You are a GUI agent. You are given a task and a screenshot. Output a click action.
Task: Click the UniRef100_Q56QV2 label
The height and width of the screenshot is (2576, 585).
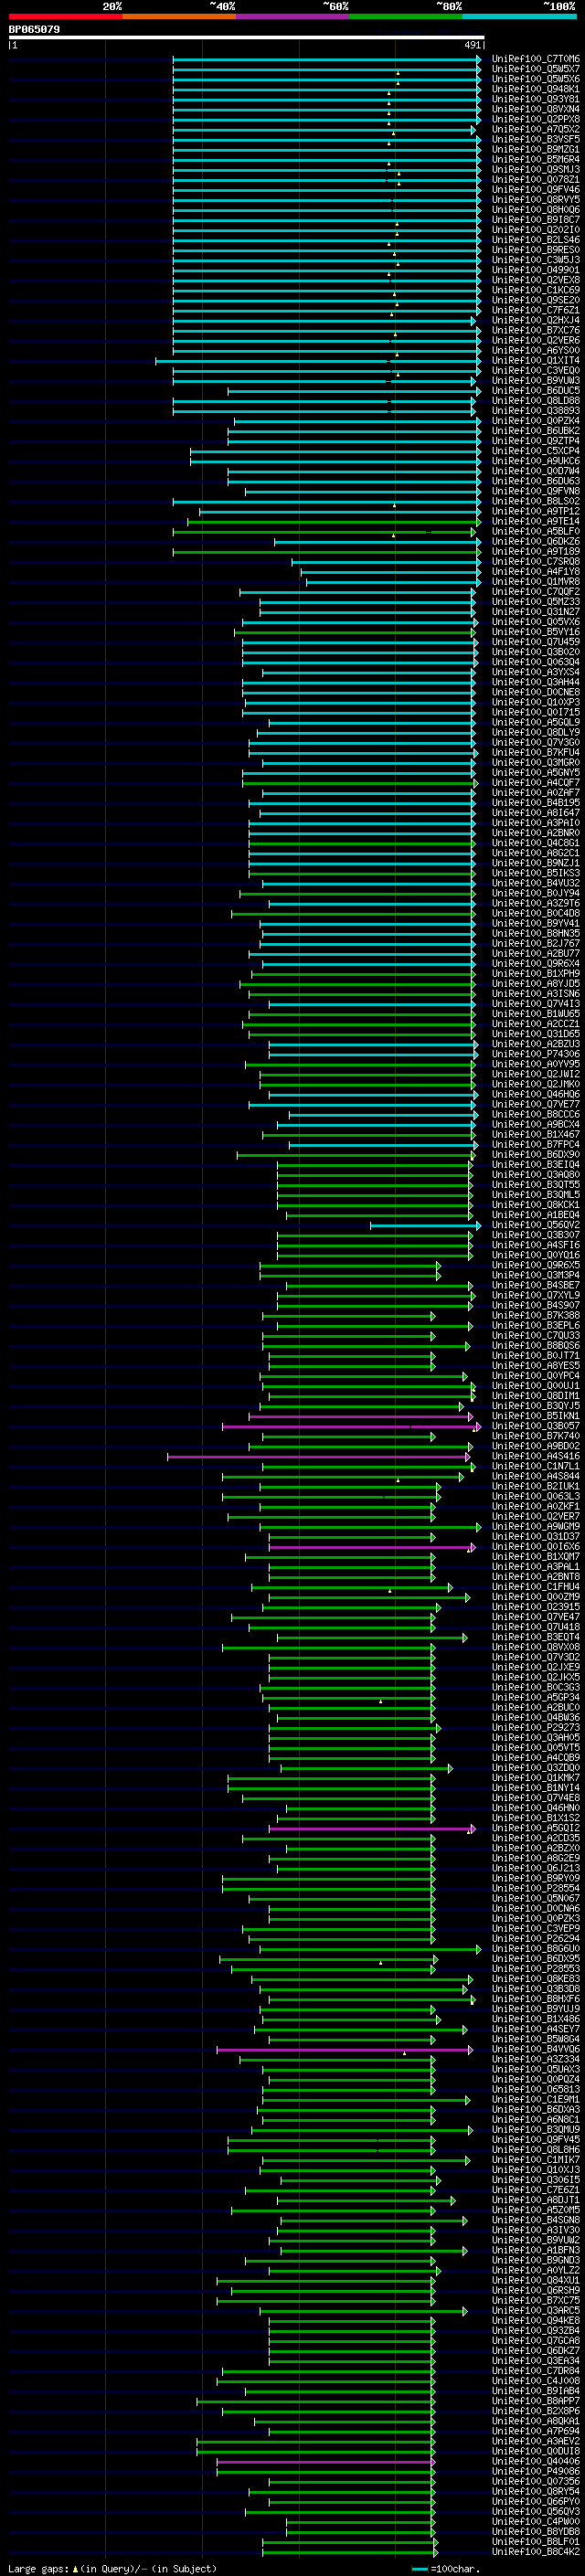click(535, 1225)
